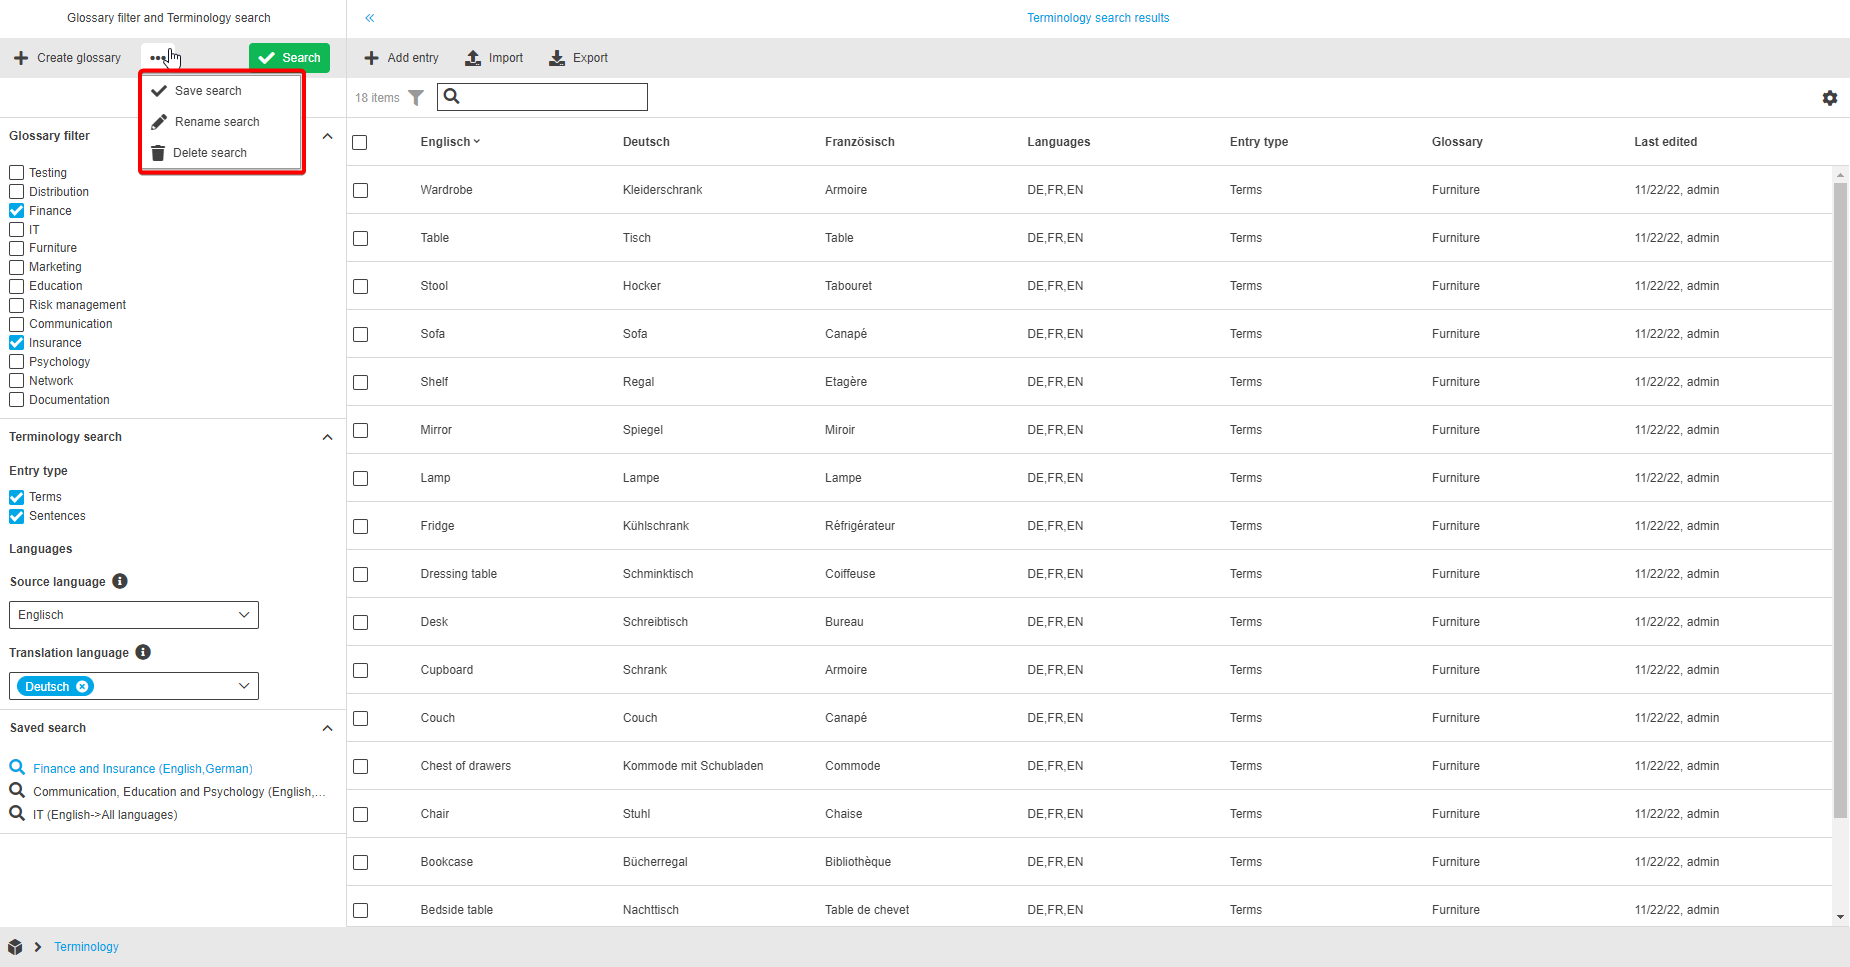Click the magnifier icon in the table search box
This screenshot has height=967, width=1850.
tap(452, 96)
